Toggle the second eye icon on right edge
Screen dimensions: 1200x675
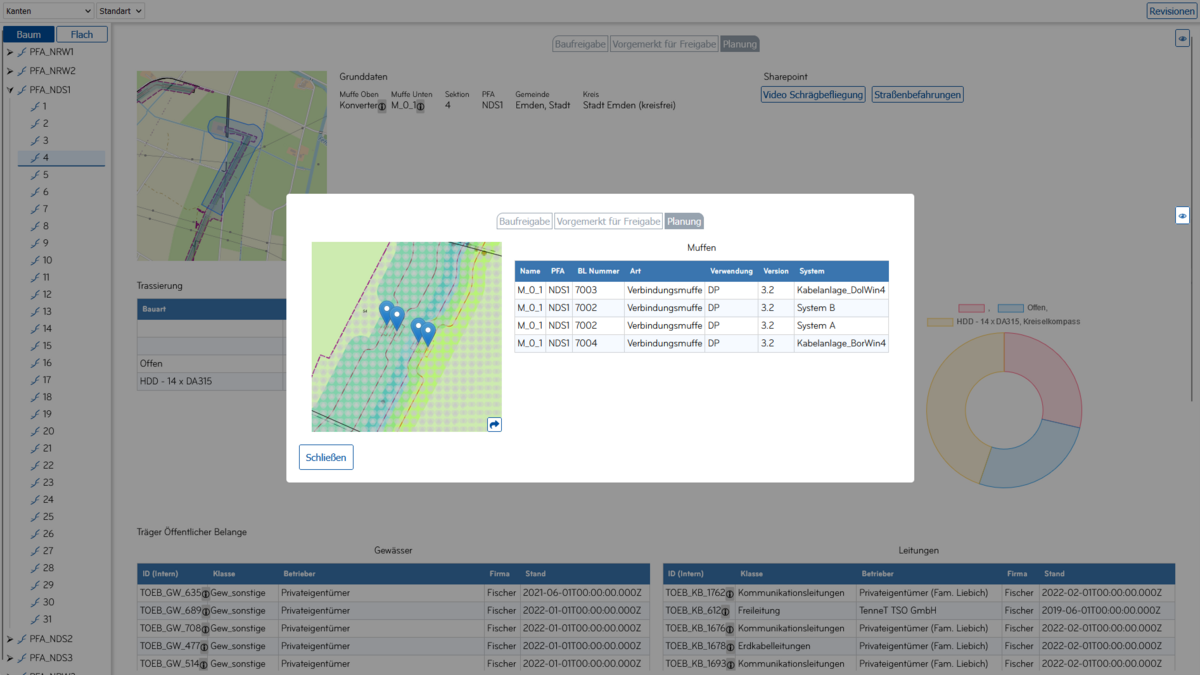point(1182,216)
